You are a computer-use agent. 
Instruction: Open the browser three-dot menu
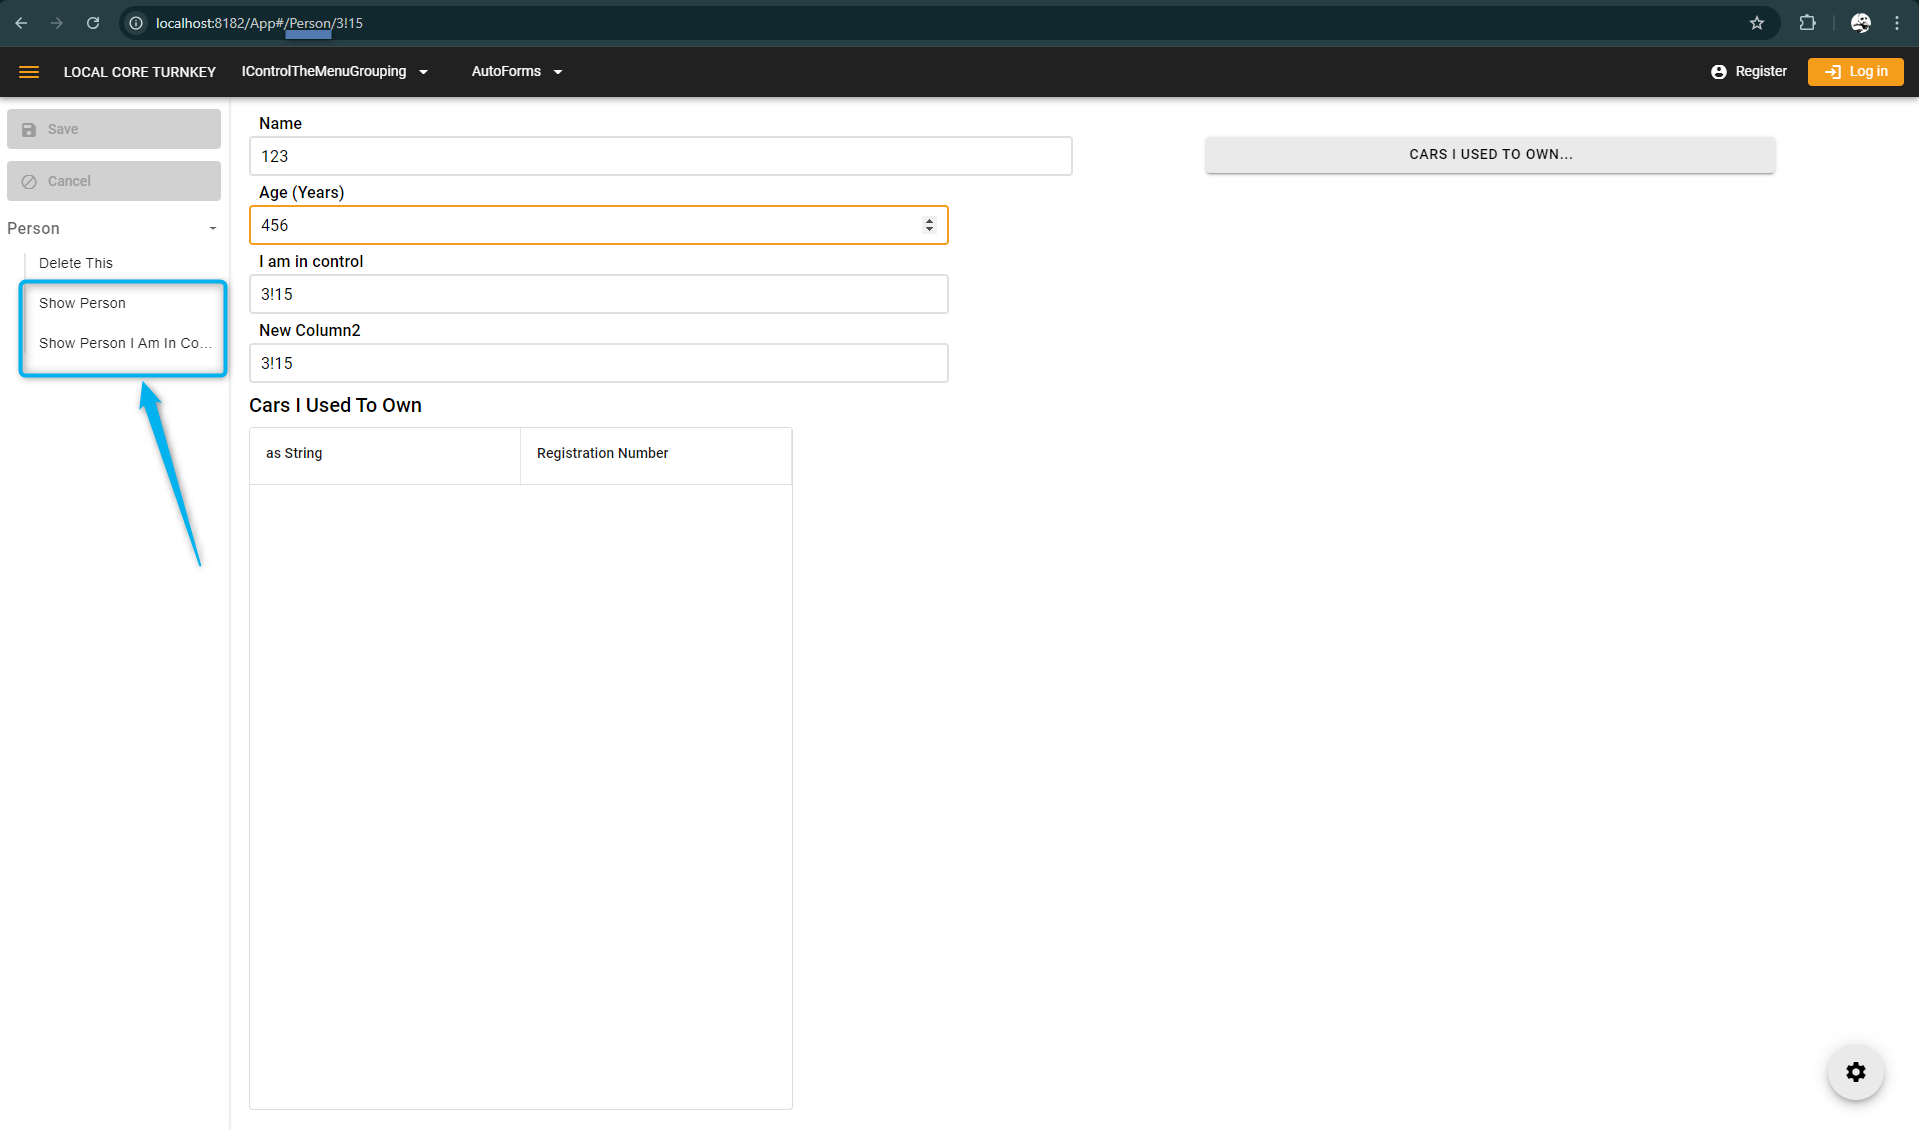[x=1897, y=23]
